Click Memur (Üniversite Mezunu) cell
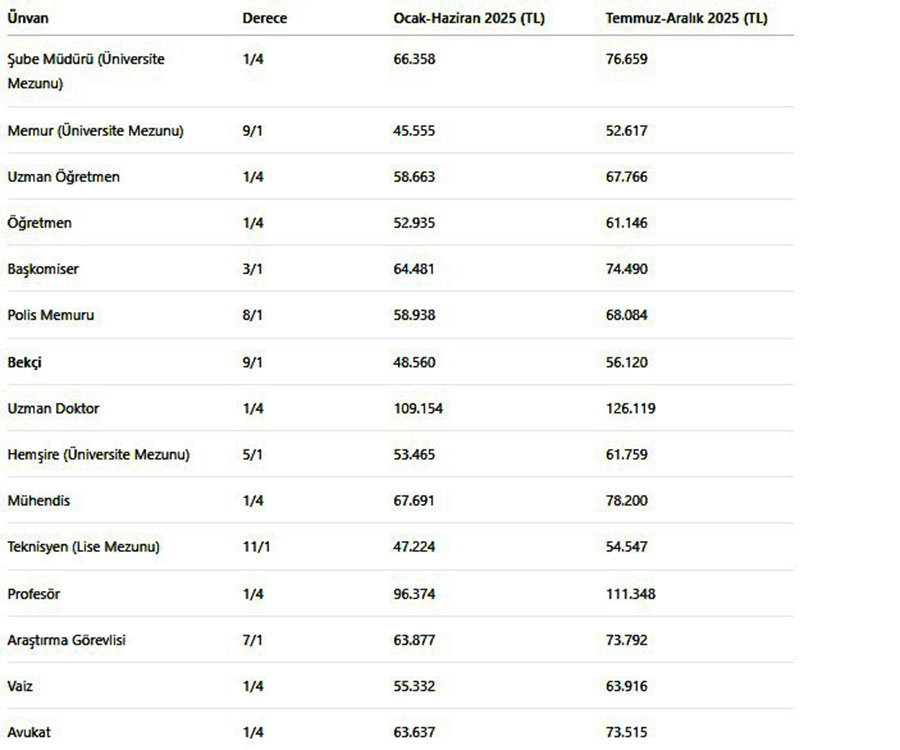This screenshot has width=900, height=750. [x=95, y=131]
